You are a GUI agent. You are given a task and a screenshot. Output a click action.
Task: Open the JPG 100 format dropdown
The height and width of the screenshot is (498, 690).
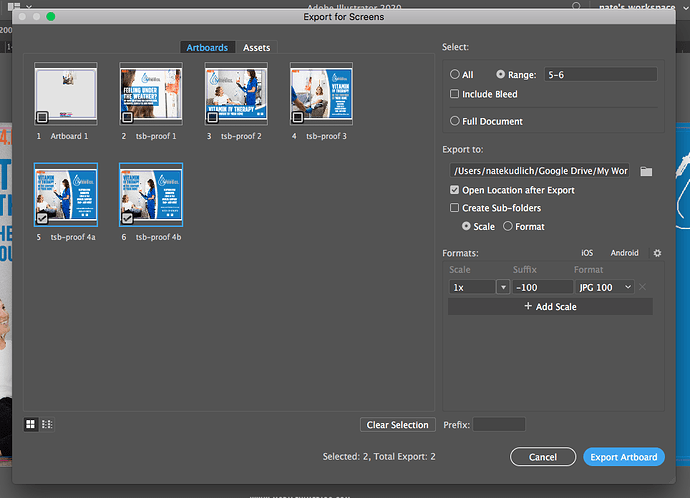coord(605,287)
